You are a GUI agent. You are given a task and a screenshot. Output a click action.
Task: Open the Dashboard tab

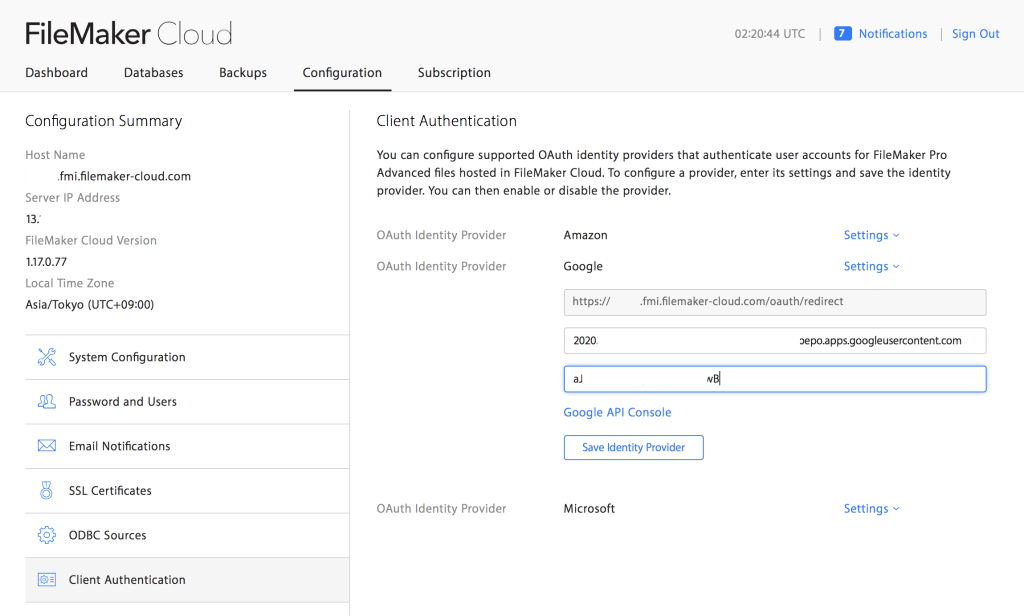(56, 73)
